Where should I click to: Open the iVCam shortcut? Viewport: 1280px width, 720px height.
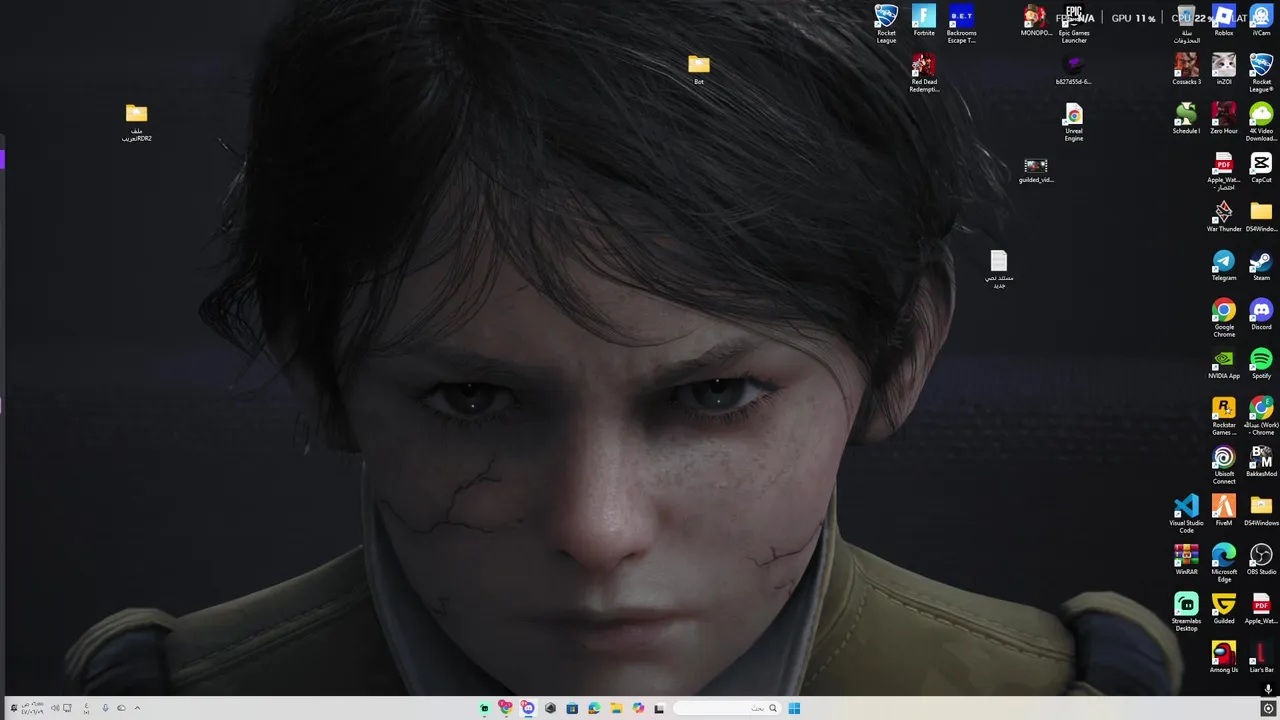(x=1261, y=21)
